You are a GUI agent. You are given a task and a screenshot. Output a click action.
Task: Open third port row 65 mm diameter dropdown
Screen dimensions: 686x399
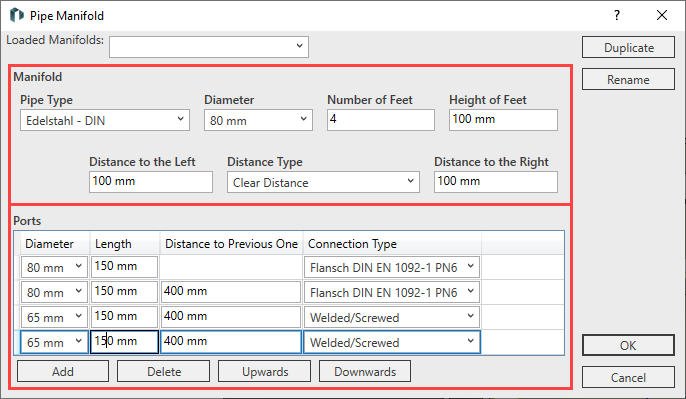coord(54,317)
